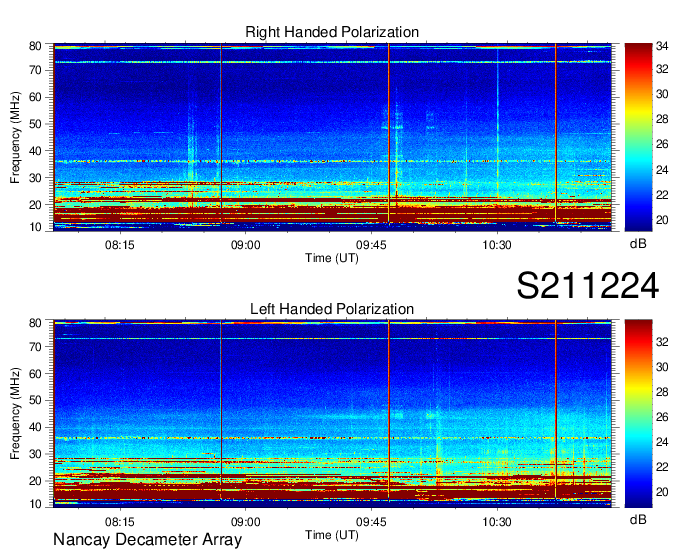Click the 50 frequency tick of Left Handed plot
Viewport: 680px width, 552px height.
pos(35,400)
